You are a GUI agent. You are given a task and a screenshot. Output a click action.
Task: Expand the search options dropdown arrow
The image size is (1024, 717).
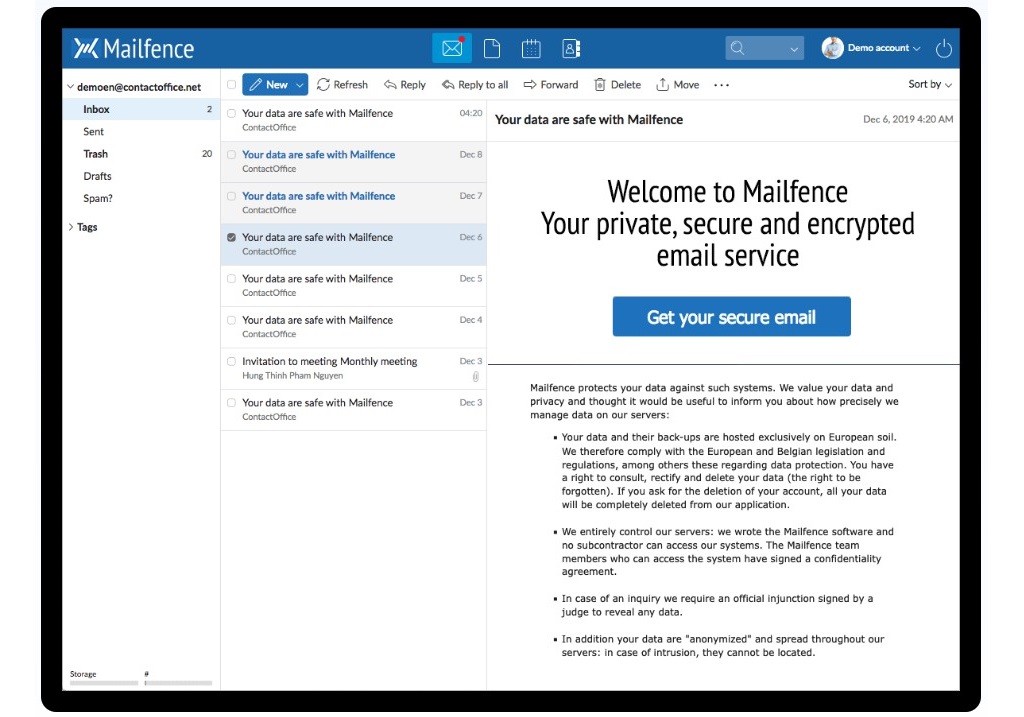tap(793, 49)
